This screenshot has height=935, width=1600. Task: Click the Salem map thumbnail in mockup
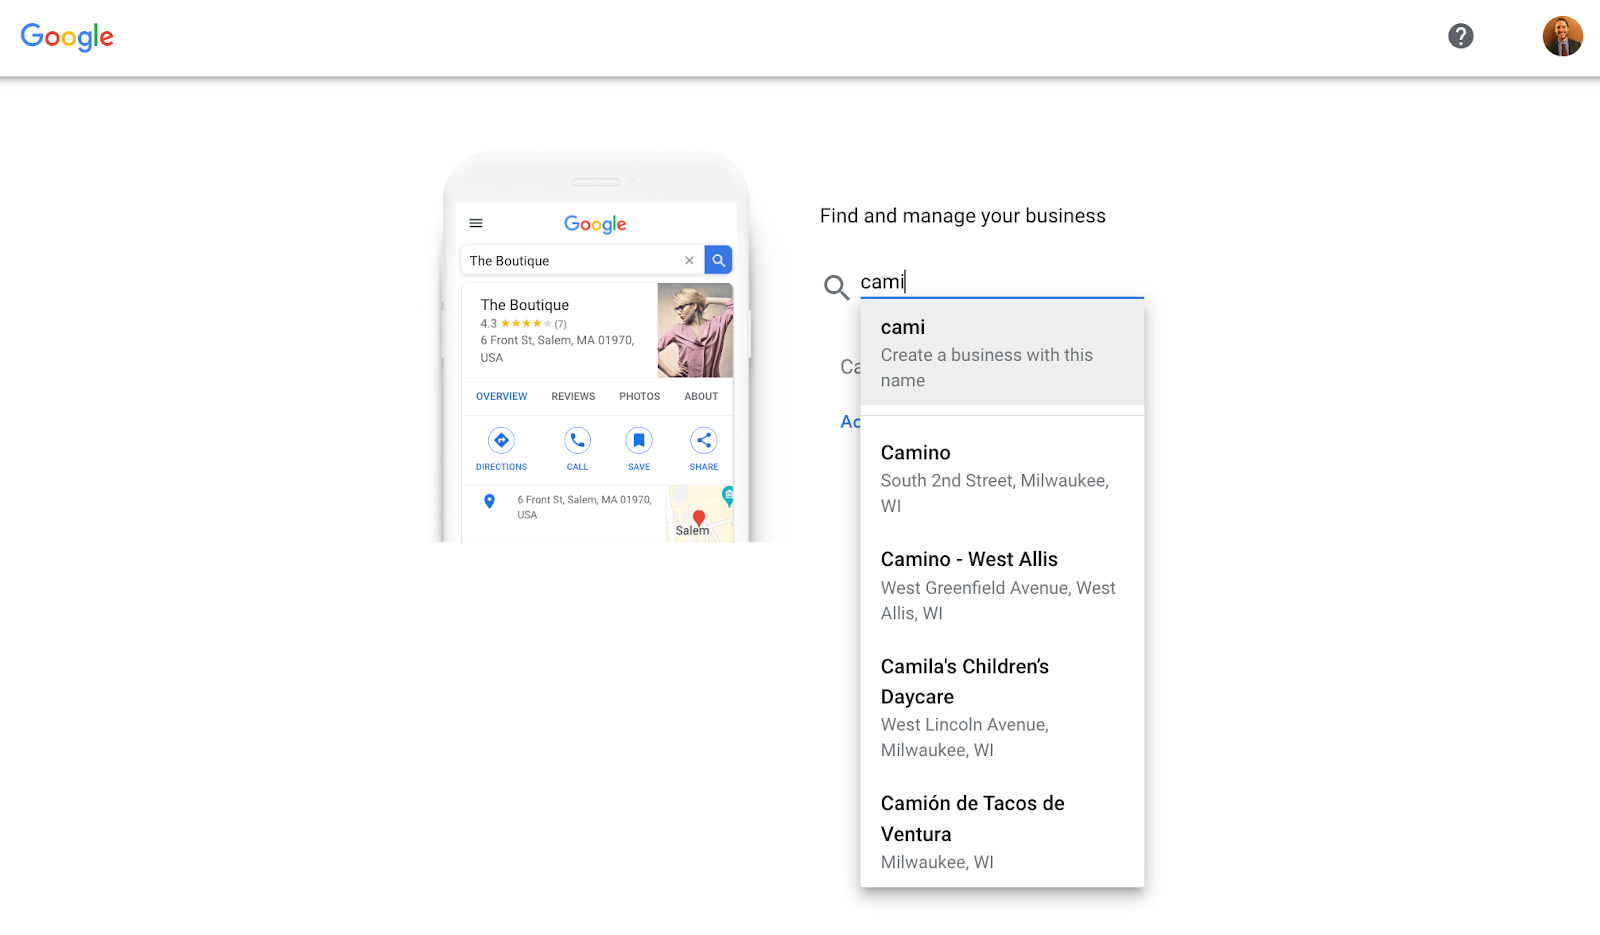point(701,514)
